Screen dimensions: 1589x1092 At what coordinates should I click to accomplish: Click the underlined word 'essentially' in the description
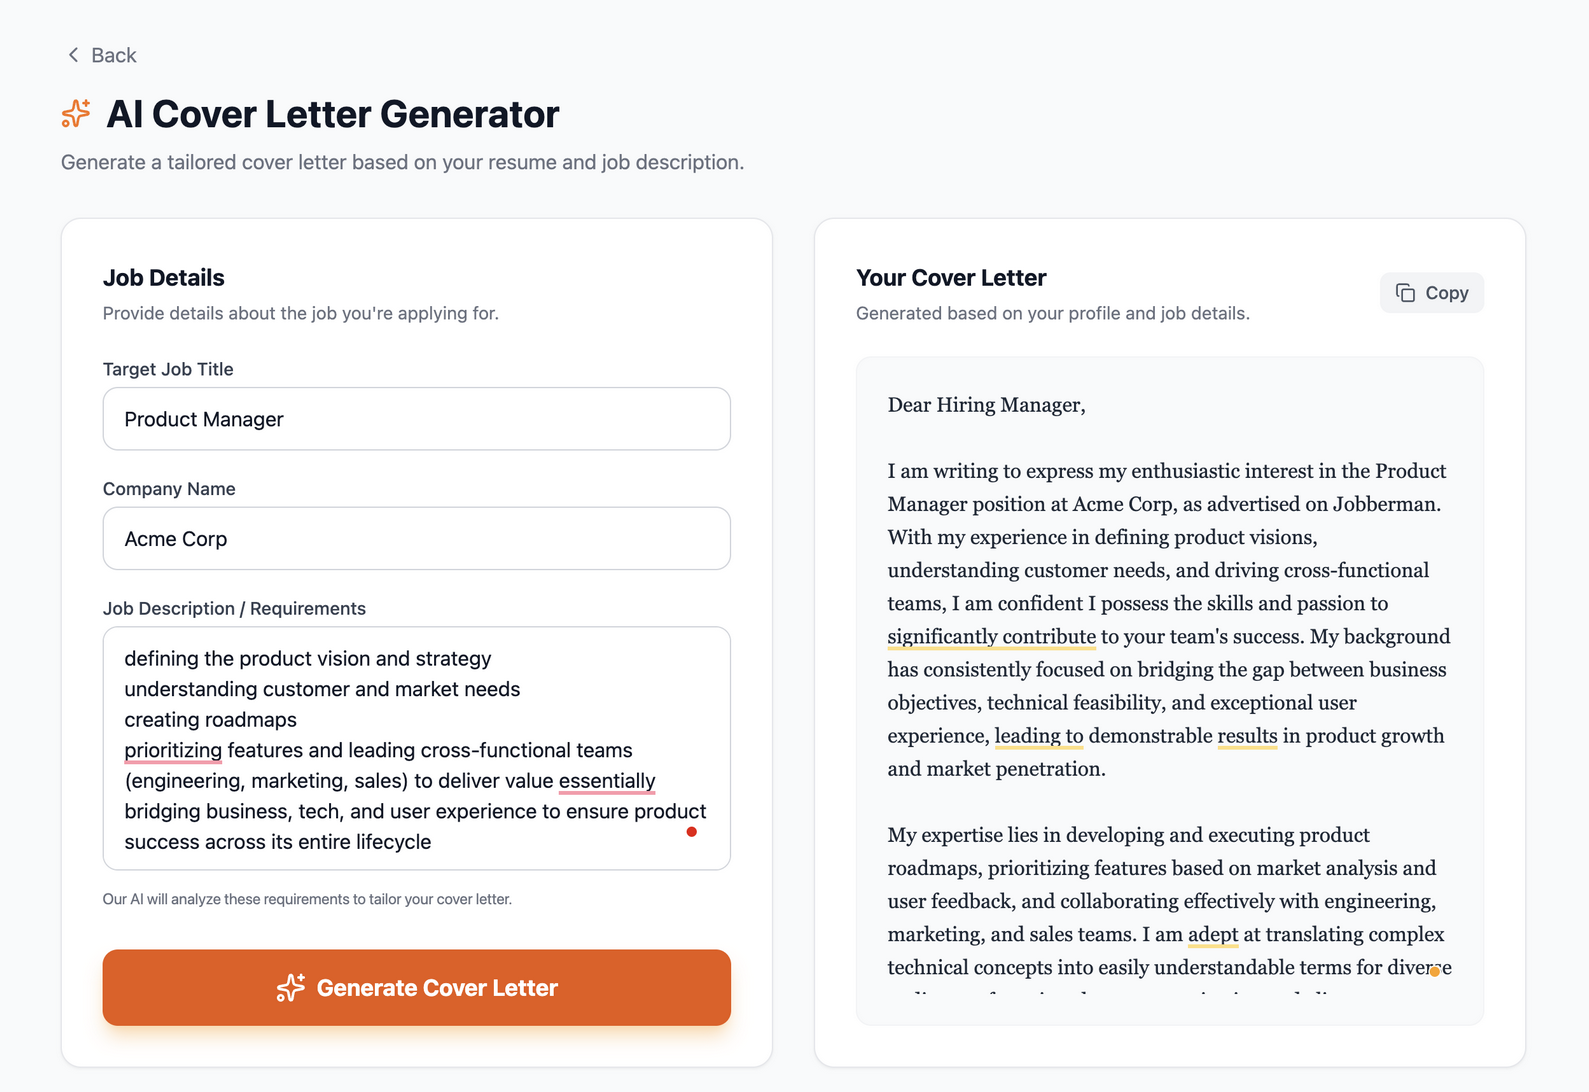(607, 781)
